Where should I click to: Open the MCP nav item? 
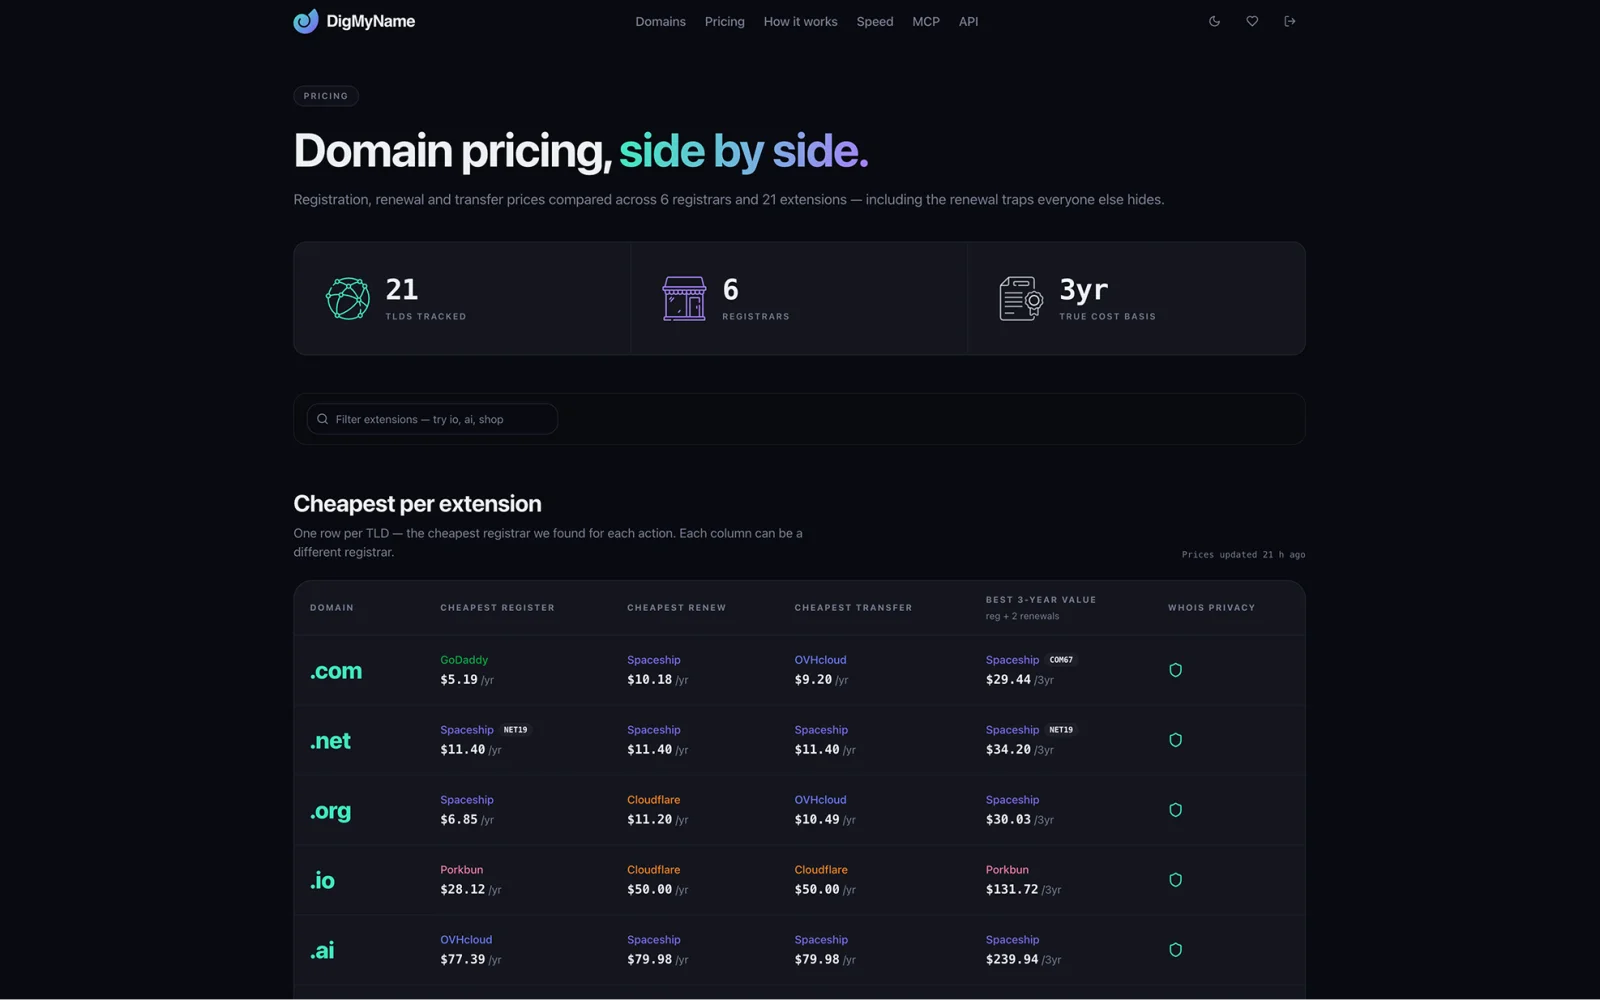click(926, 21)
